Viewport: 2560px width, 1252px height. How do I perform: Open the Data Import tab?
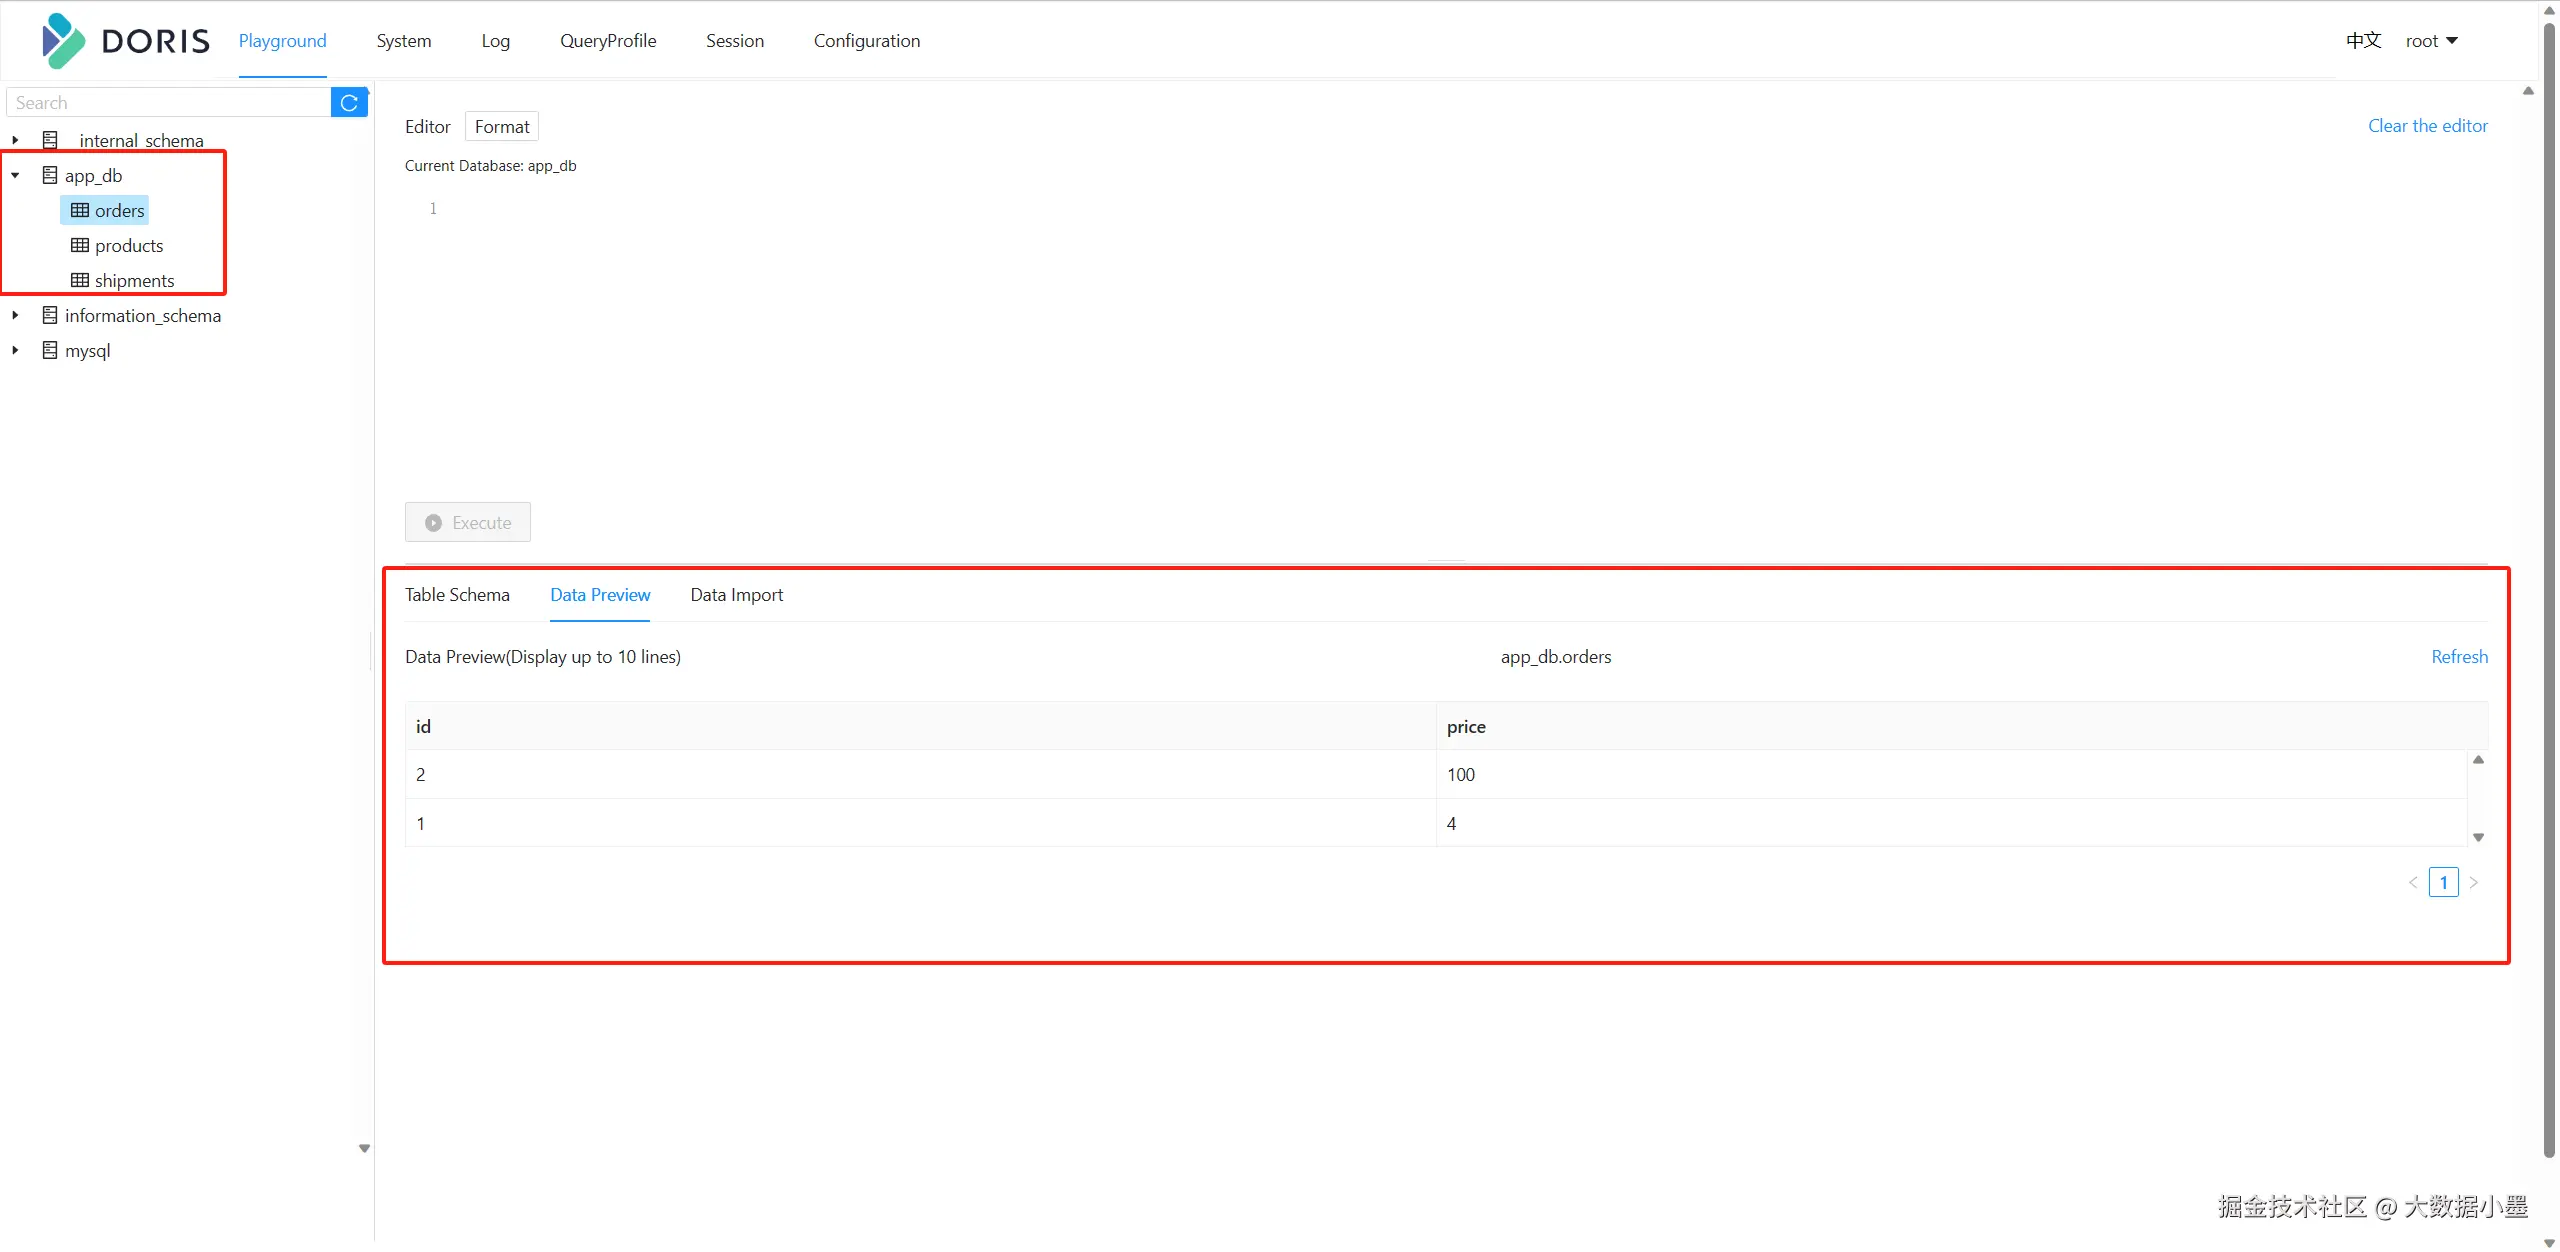click(x=736, y=595)
